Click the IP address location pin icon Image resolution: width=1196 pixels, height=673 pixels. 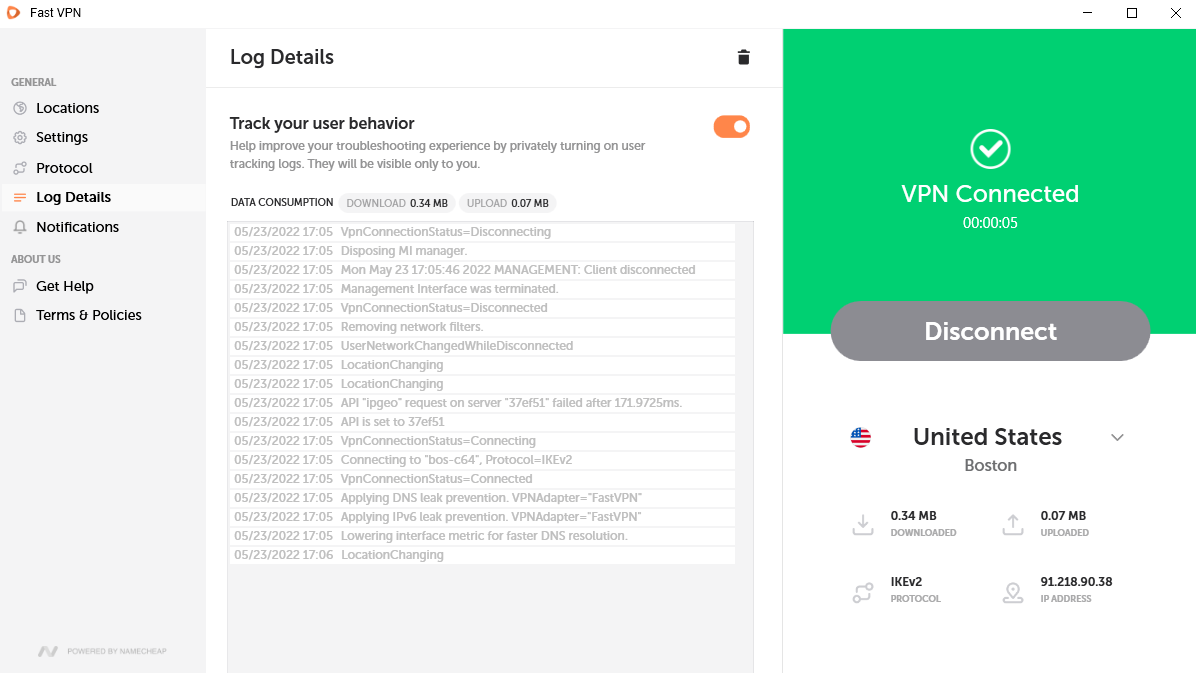tap(1013, 592)
